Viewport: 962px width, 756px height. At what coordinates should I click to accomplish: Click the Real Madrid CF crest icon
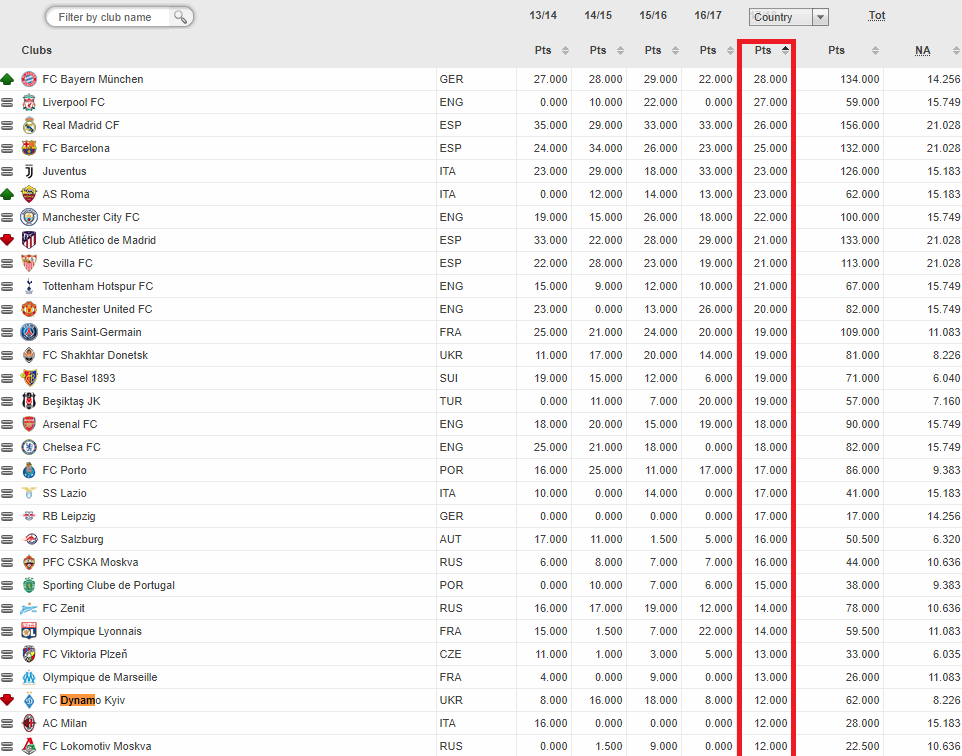click(x=29, y=125)
